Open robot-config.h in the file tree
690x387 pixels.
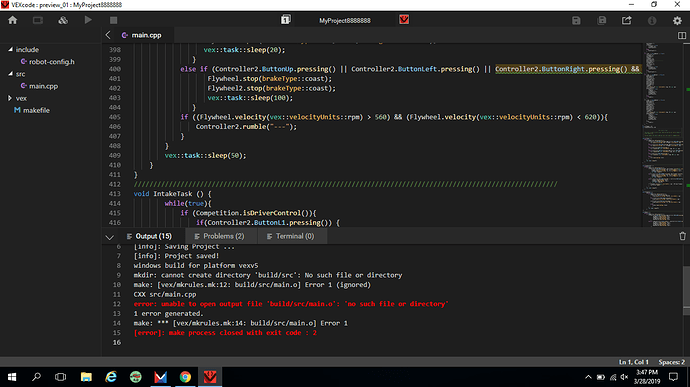point(51,62)
